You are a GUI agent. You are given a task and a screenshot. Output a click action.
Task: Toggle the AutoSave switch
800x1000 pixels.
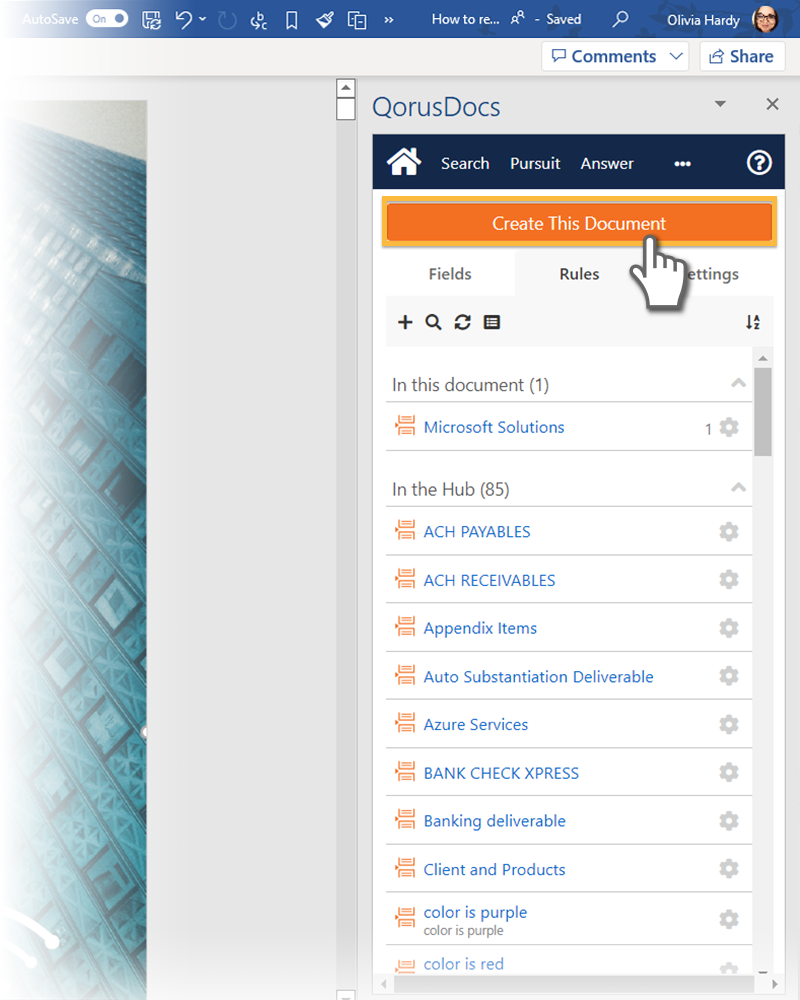107,19
